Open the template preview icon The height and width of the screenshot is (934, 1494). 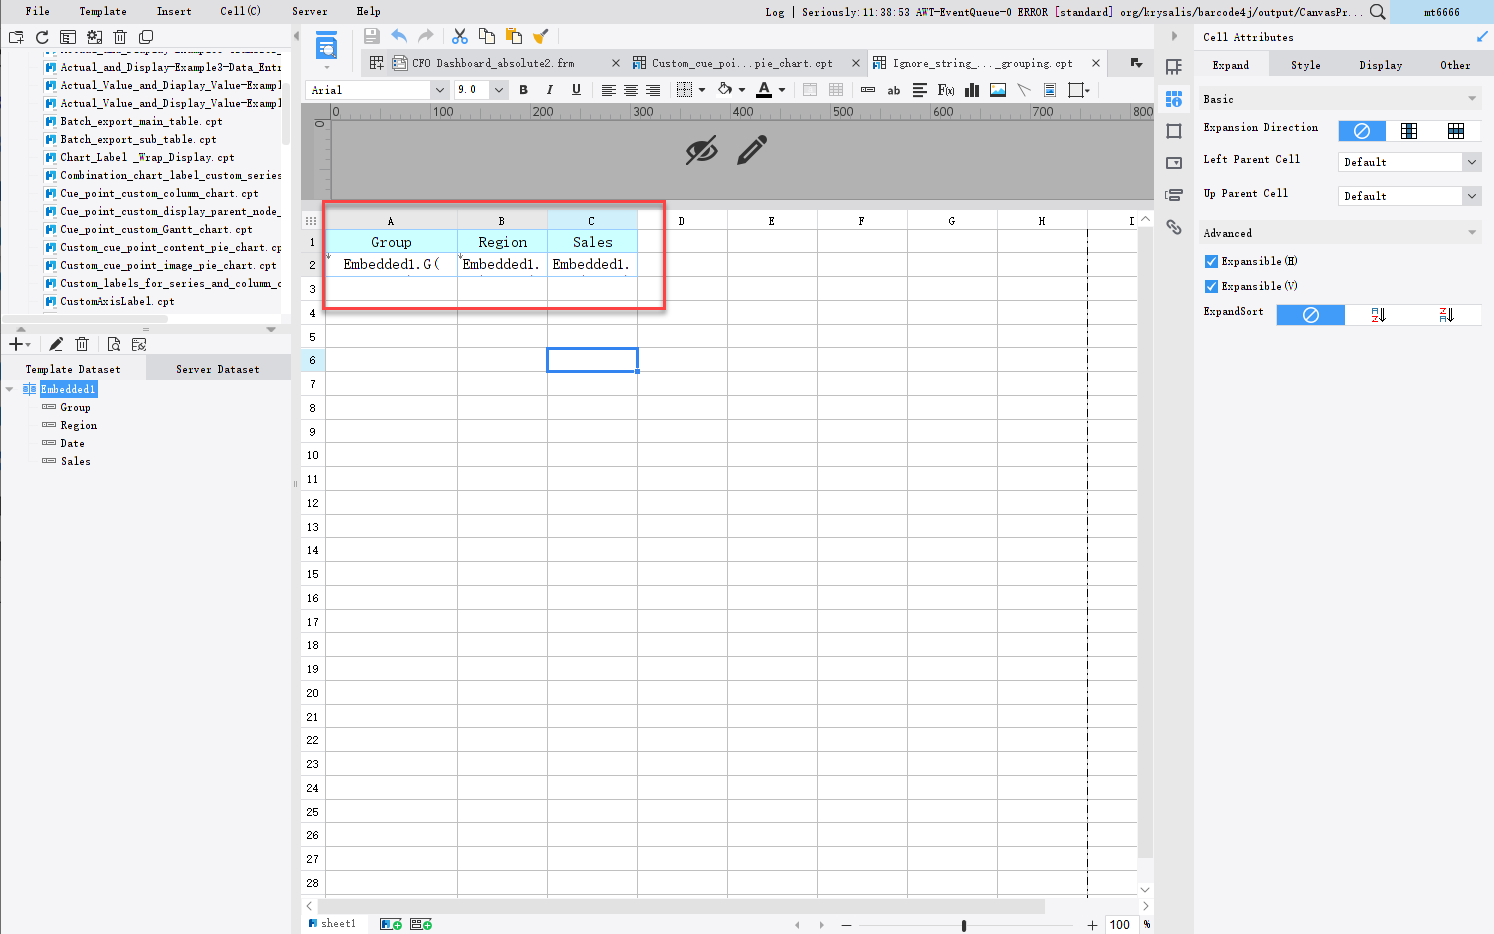326,46
